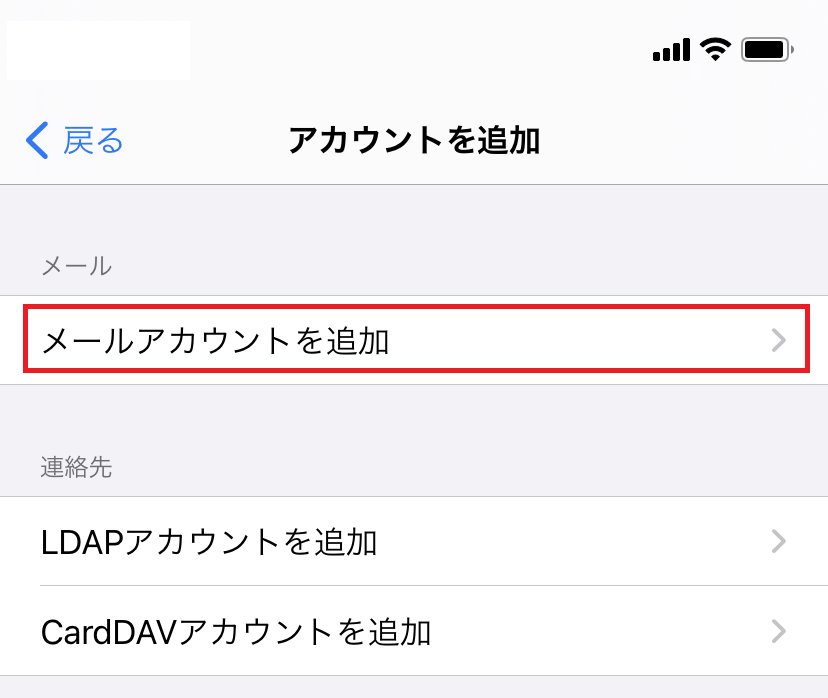This screenshot has width=828, height=698.
Task: Tap the 戻る back label
Action: 93,141
